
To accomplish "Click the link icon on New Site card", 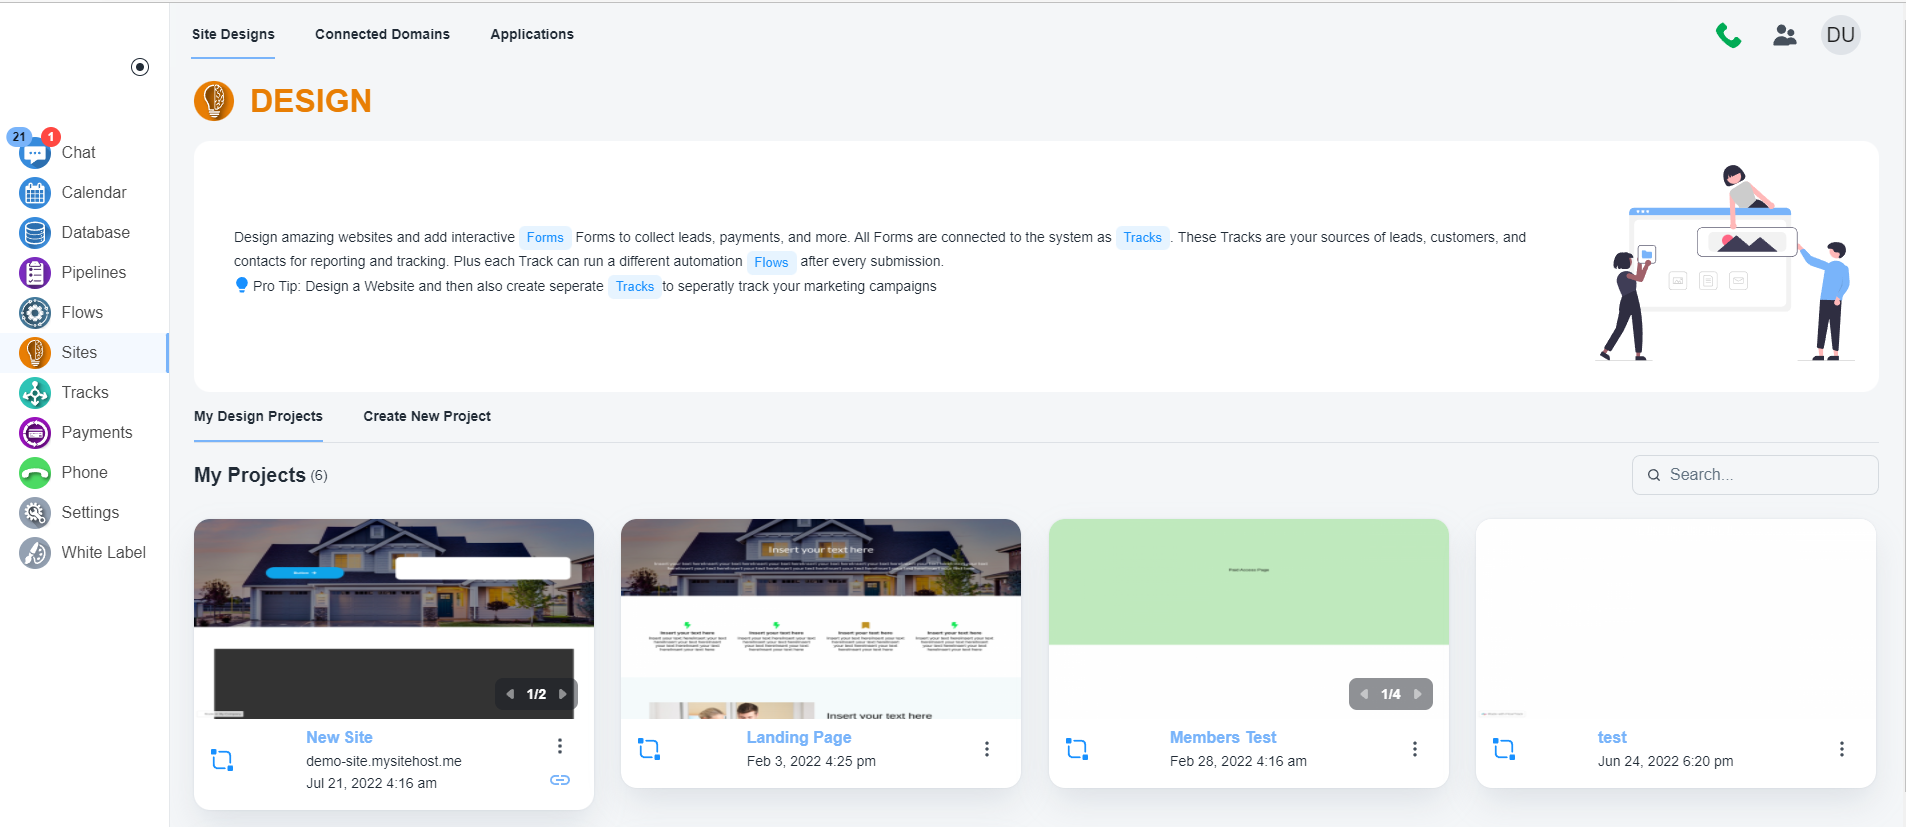I will pos(560,780).
